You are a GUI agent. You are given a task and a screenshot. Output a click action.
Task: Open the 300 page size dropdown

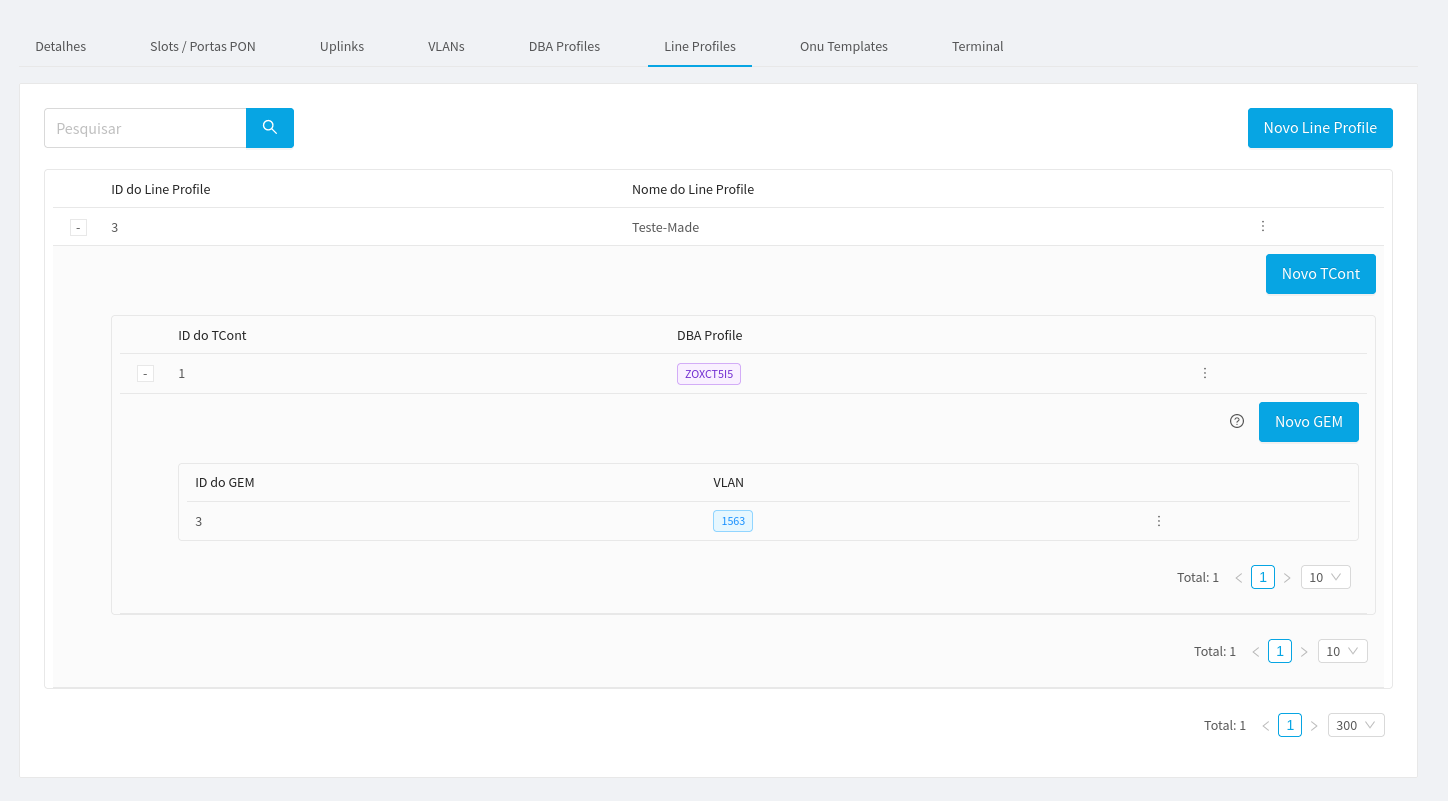click(x=1356, y=725)
